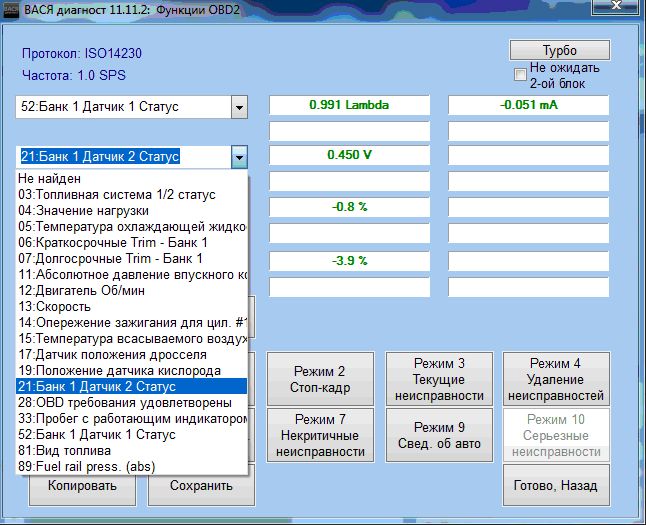Screen dimensions: 646x525
Task: Toggle the 'Не ожидать 2-ой блок' checkbox
Action: pyautogui.click(x=520, y=75)
